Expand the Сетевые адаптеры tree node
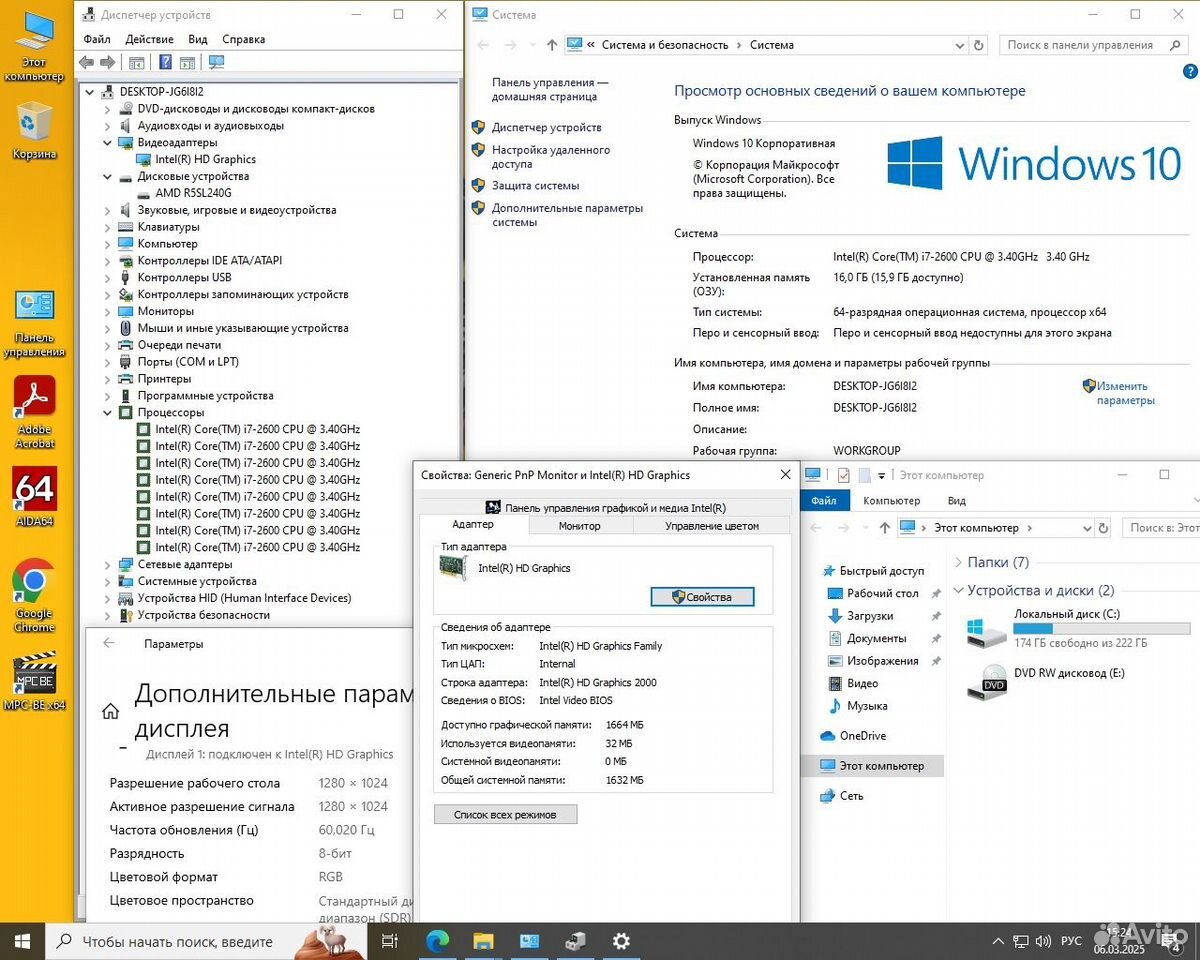The image size is (1200, 960). pos(108,564)
